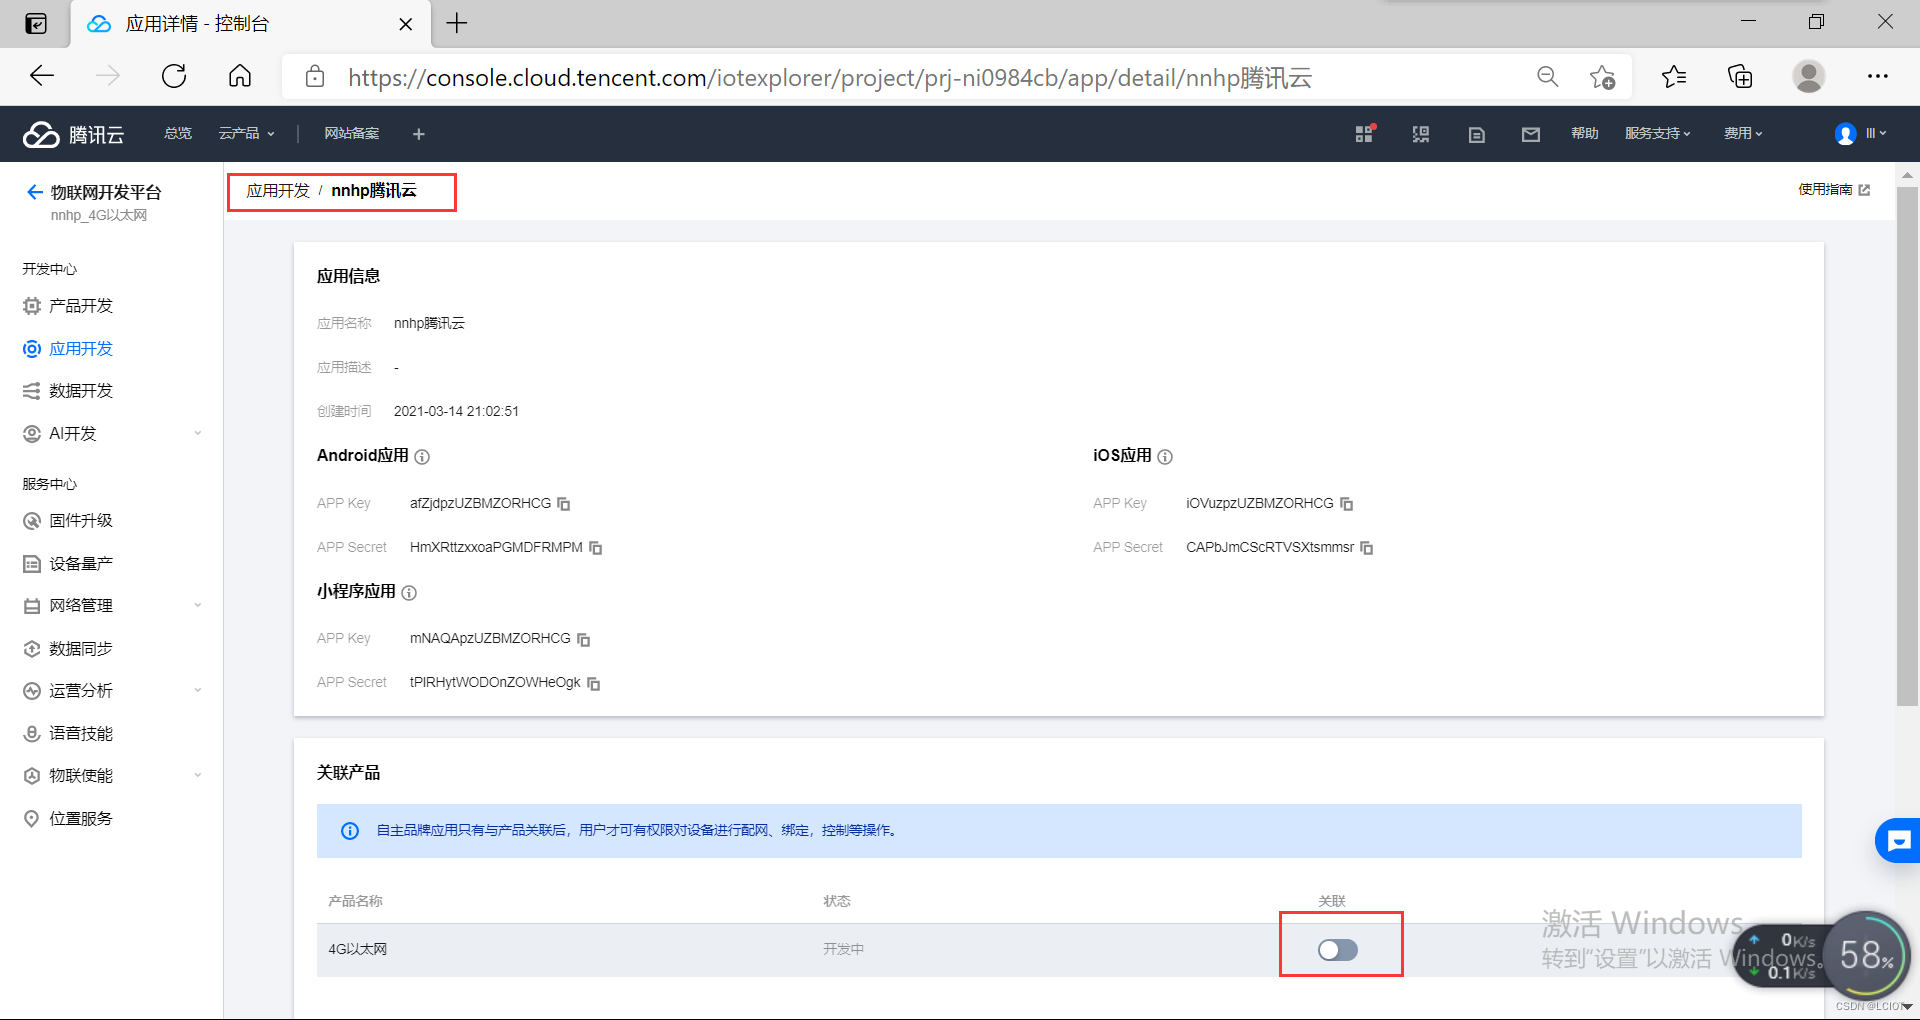Viewport: 1920px width, 1020px height.
Task: Open 网站备案 link
Action: pyautogui.click(x=351, y=134)
